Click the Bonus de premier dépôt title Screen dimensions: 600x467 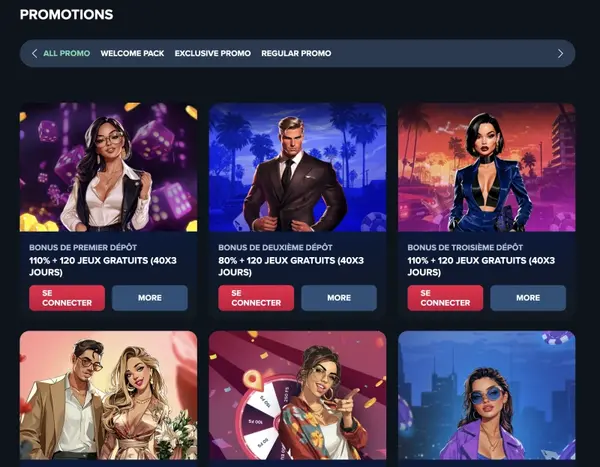coord(83,247)
